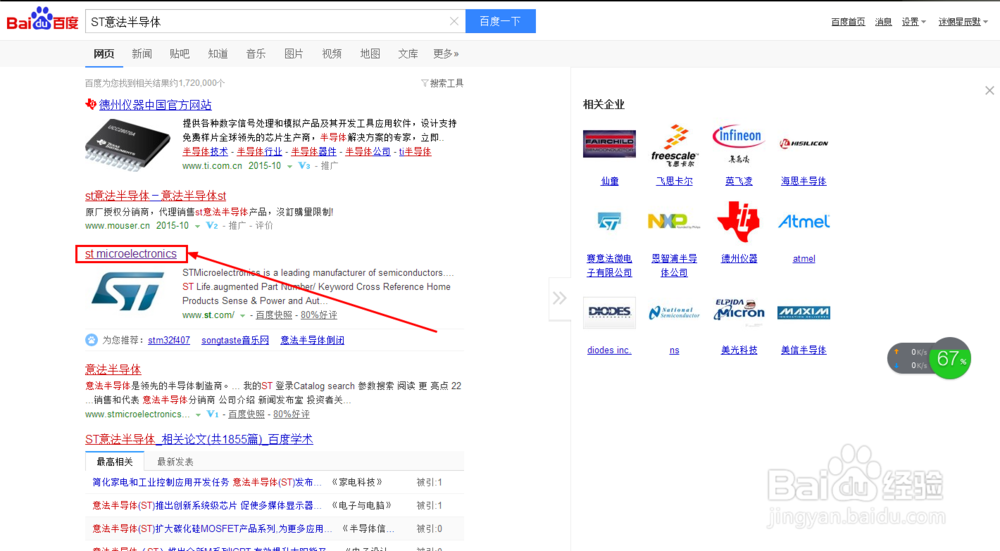Viewport: 1000px width, 551px height.
Task: Click the Baidu logo
Action: coord(42,20)
